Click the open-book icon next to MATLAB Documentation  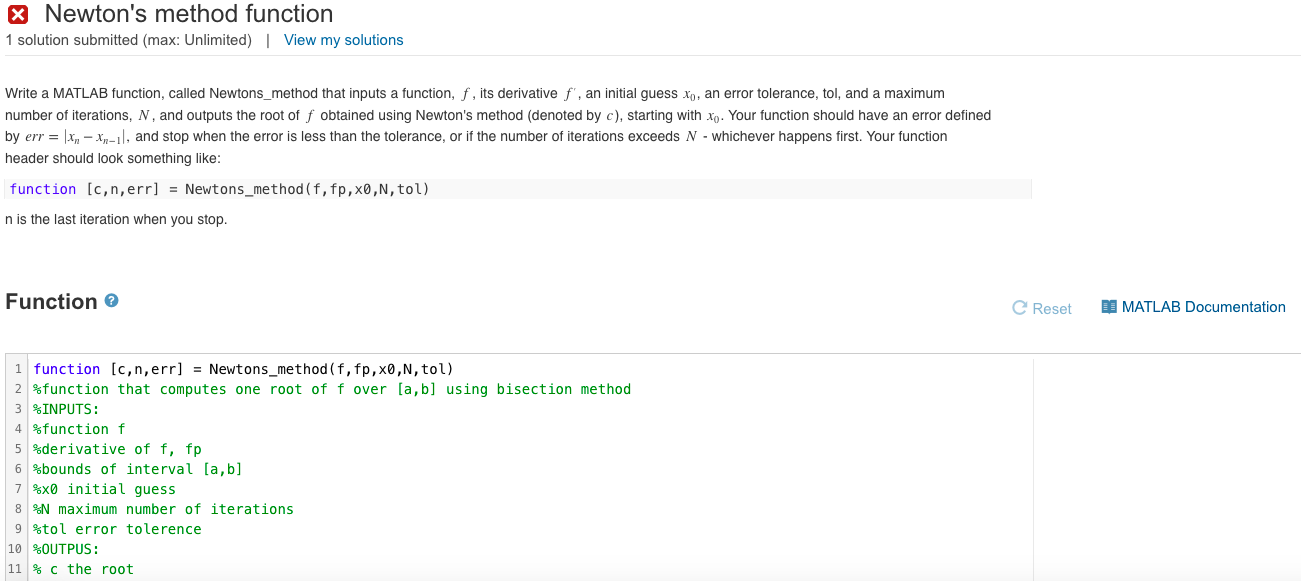1108,307
